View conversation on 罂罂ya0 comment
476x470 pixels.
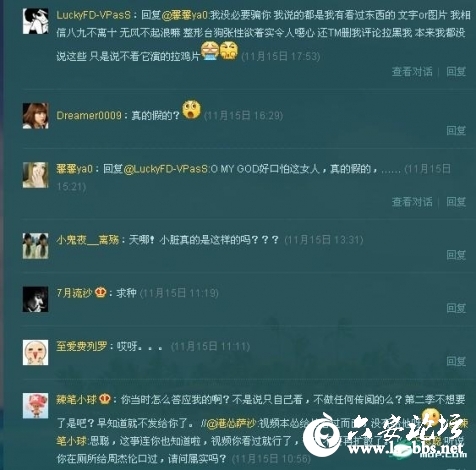(x=412, y=201)
